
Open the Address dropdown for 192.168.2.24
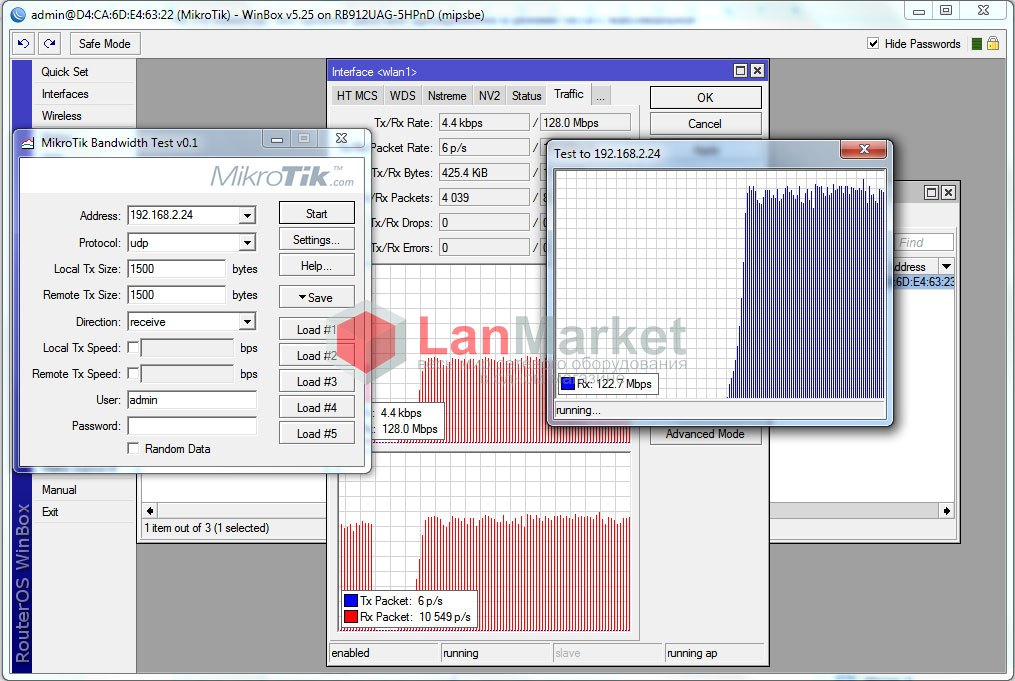point(247,215)
